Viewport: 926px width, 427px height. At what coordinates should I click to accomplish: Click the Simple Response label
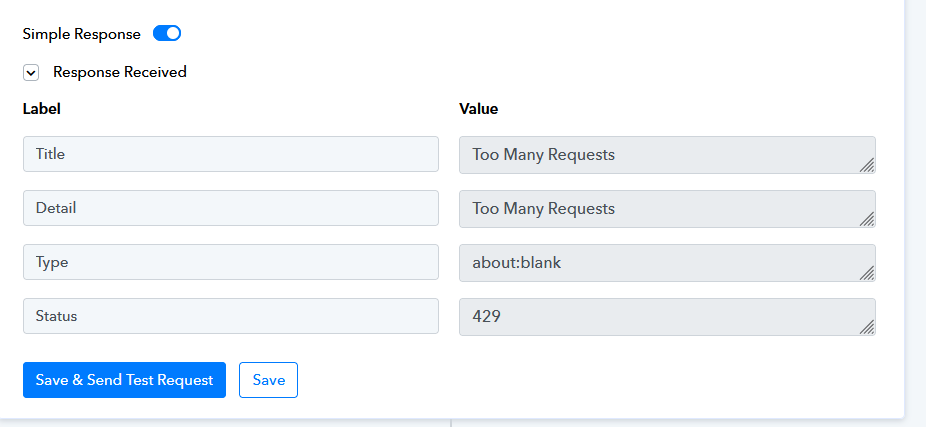coord(81,34)
